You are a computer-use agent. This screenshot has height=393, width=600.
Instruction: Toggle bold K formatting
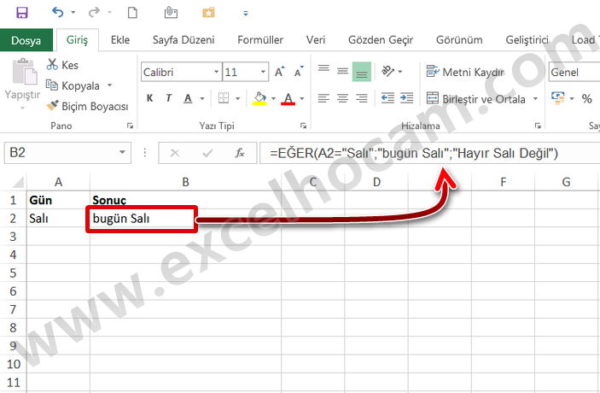click(150, 98)
